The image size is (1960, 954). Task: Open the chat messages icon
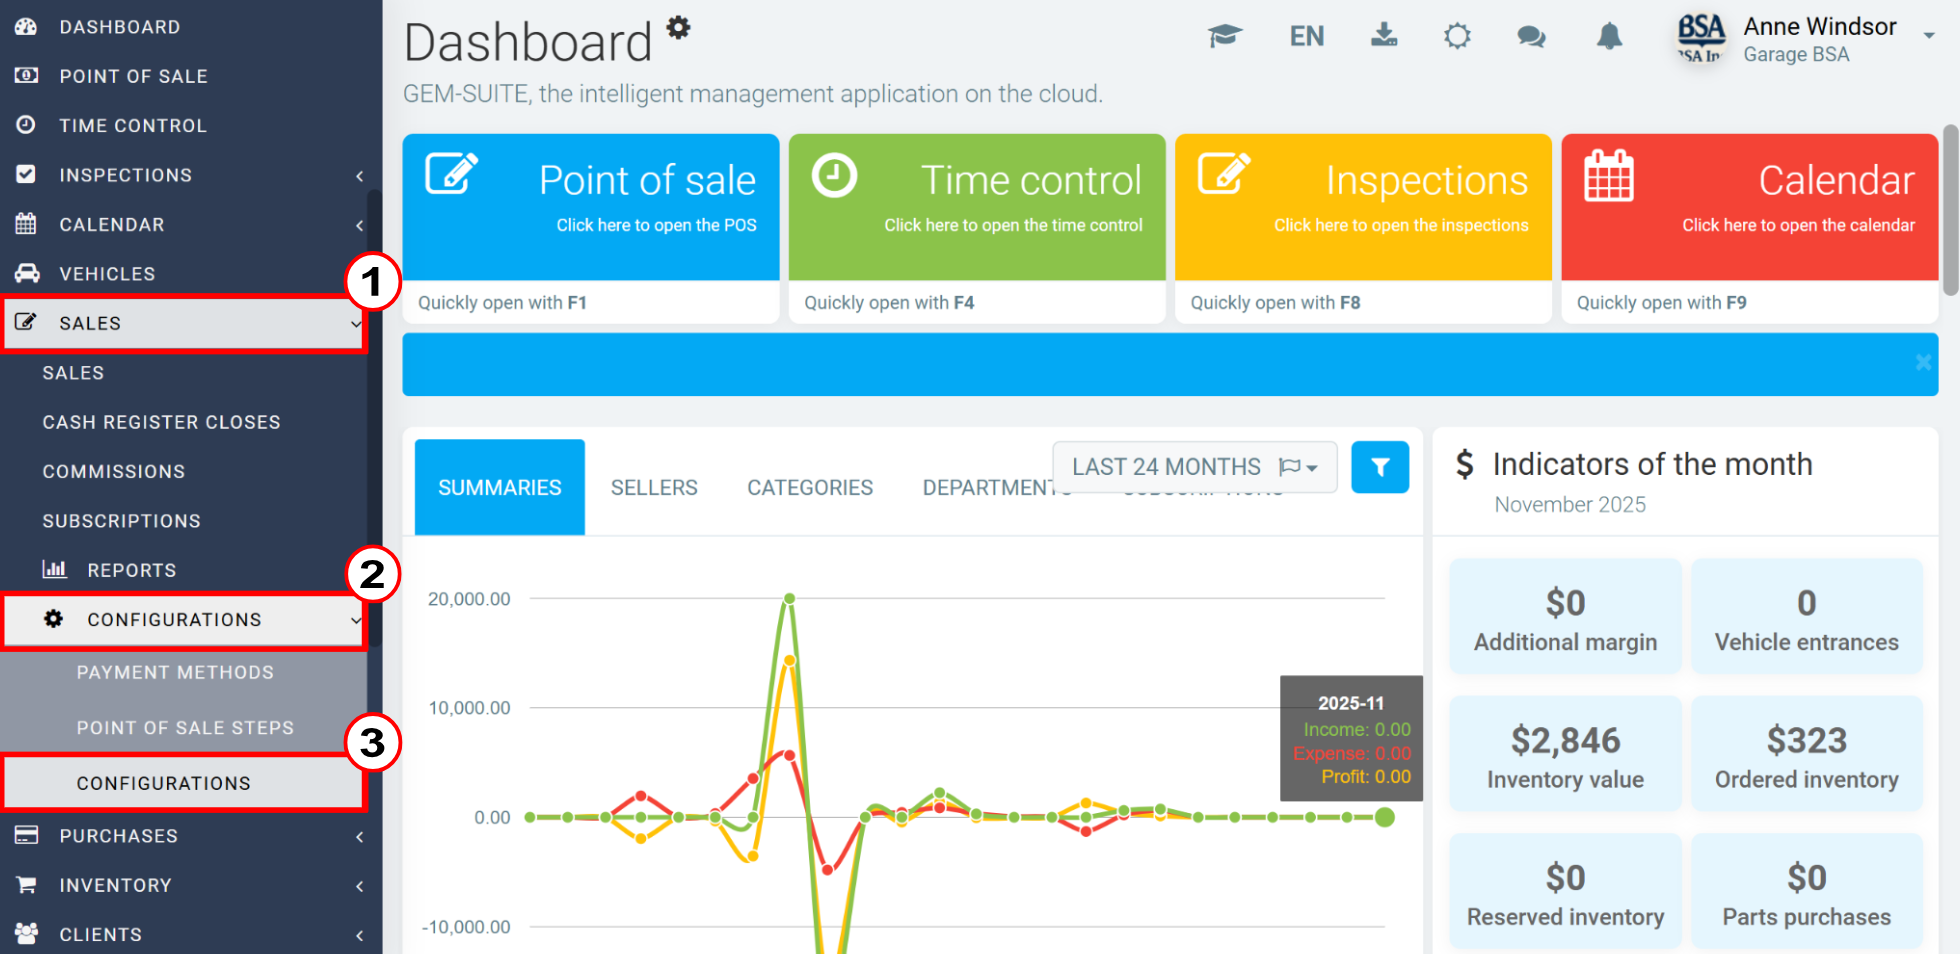click(x=1531, y=37)
